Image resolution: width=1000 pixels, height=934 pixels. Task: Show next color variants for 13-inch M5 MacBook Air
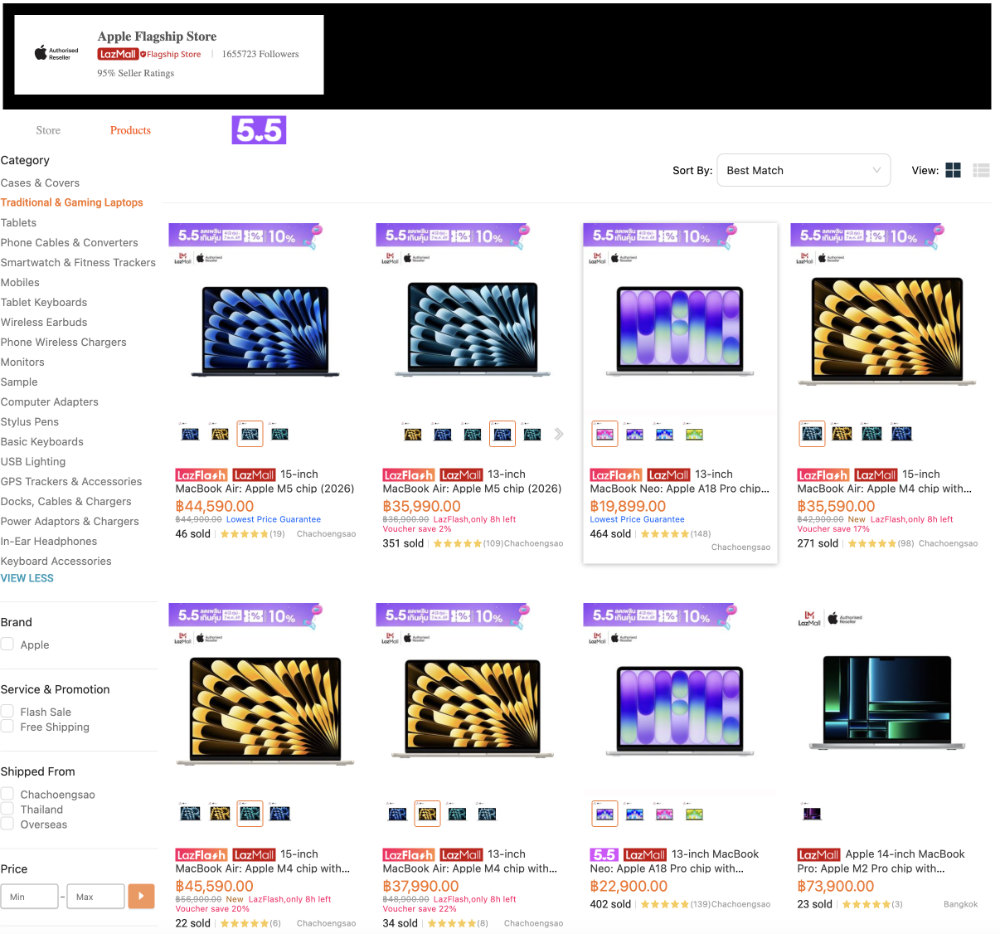coord(559,434)
